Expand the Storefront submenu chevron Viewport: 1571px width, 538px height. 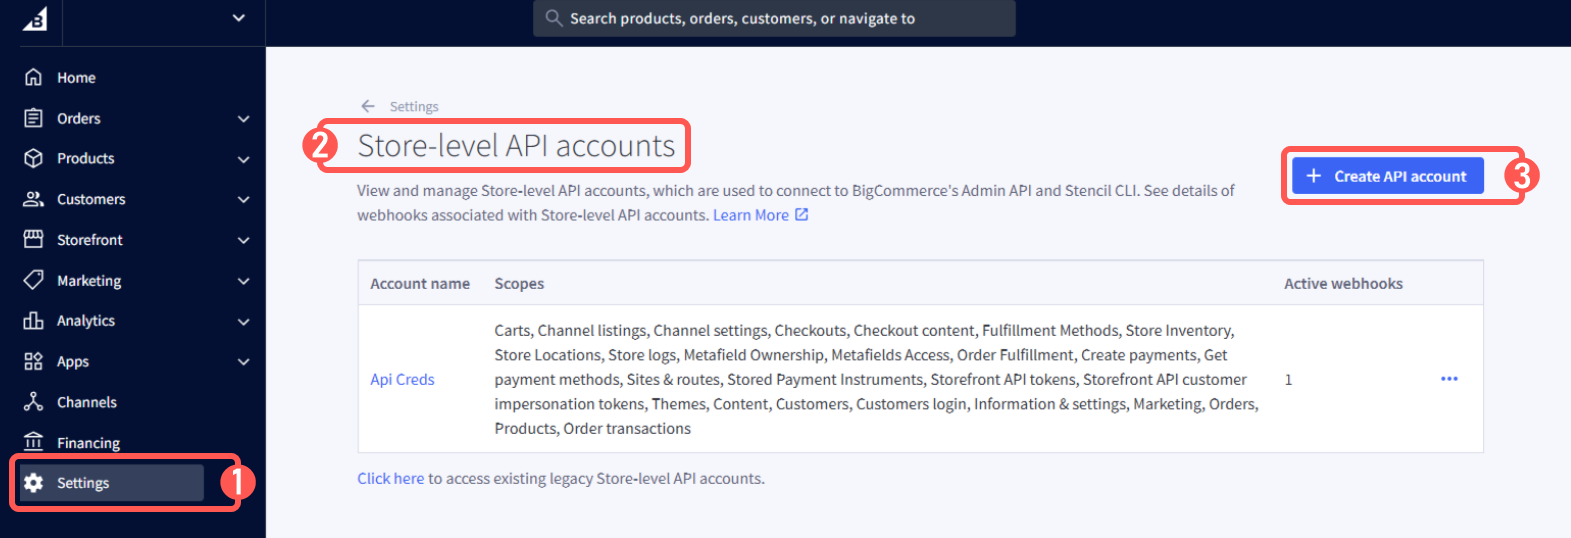click(x=243, y=241)
